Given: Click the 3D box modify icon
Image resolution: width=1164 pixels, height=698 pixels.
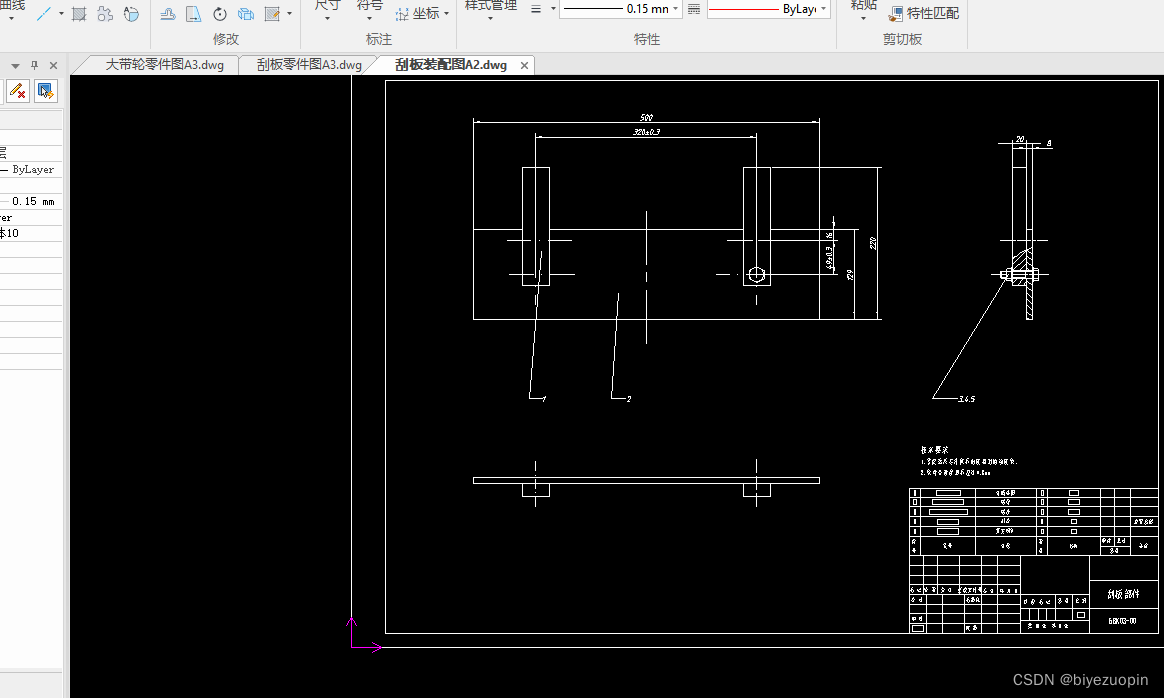Looking at the screenshot, I should click(x=246, y=13).
